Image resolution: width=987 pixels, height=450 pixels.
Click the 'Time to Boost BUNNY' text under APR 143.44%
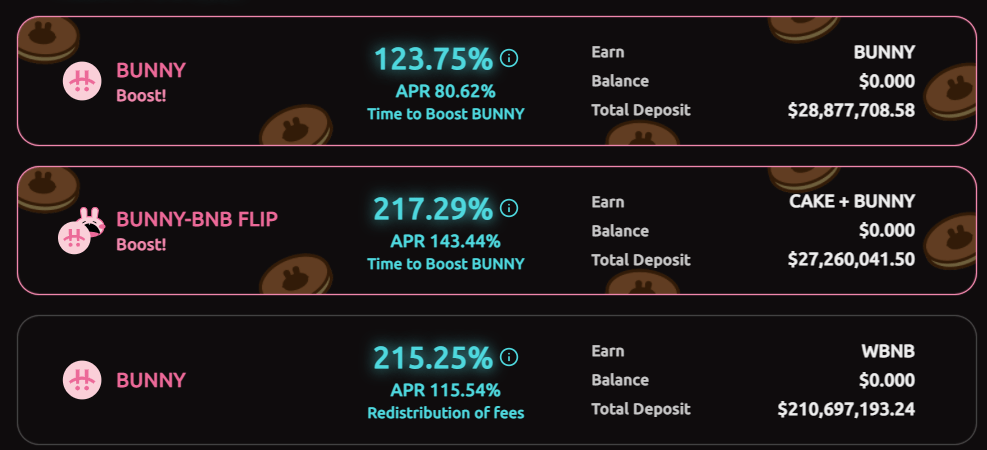445,264
